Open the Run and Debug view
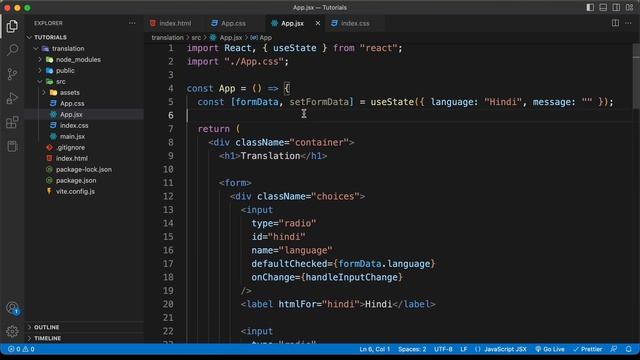640x360 pixels. pyautogui.click(x=12, y=98)
